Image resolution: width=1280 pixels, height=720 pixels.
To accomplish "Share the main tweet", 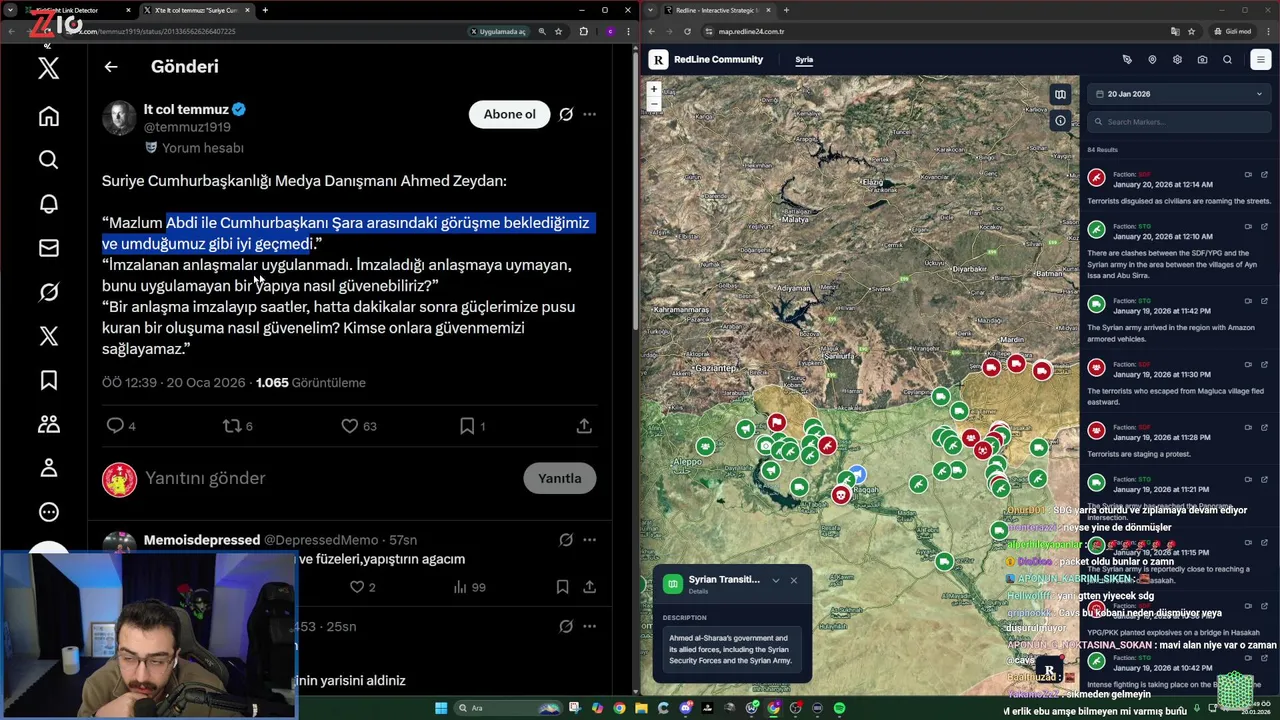I will (x=584, y=426).
